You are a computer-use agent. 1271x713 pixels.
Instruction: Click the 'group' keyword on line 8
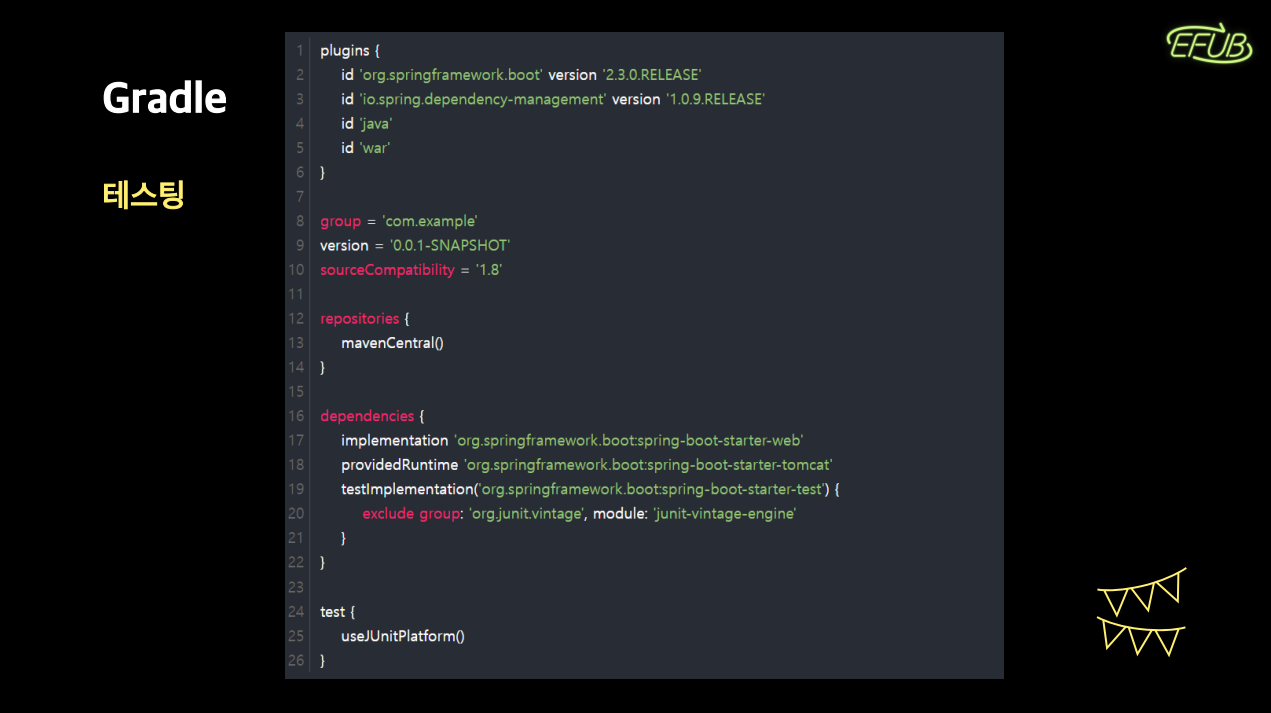click(x=340, y=221)
